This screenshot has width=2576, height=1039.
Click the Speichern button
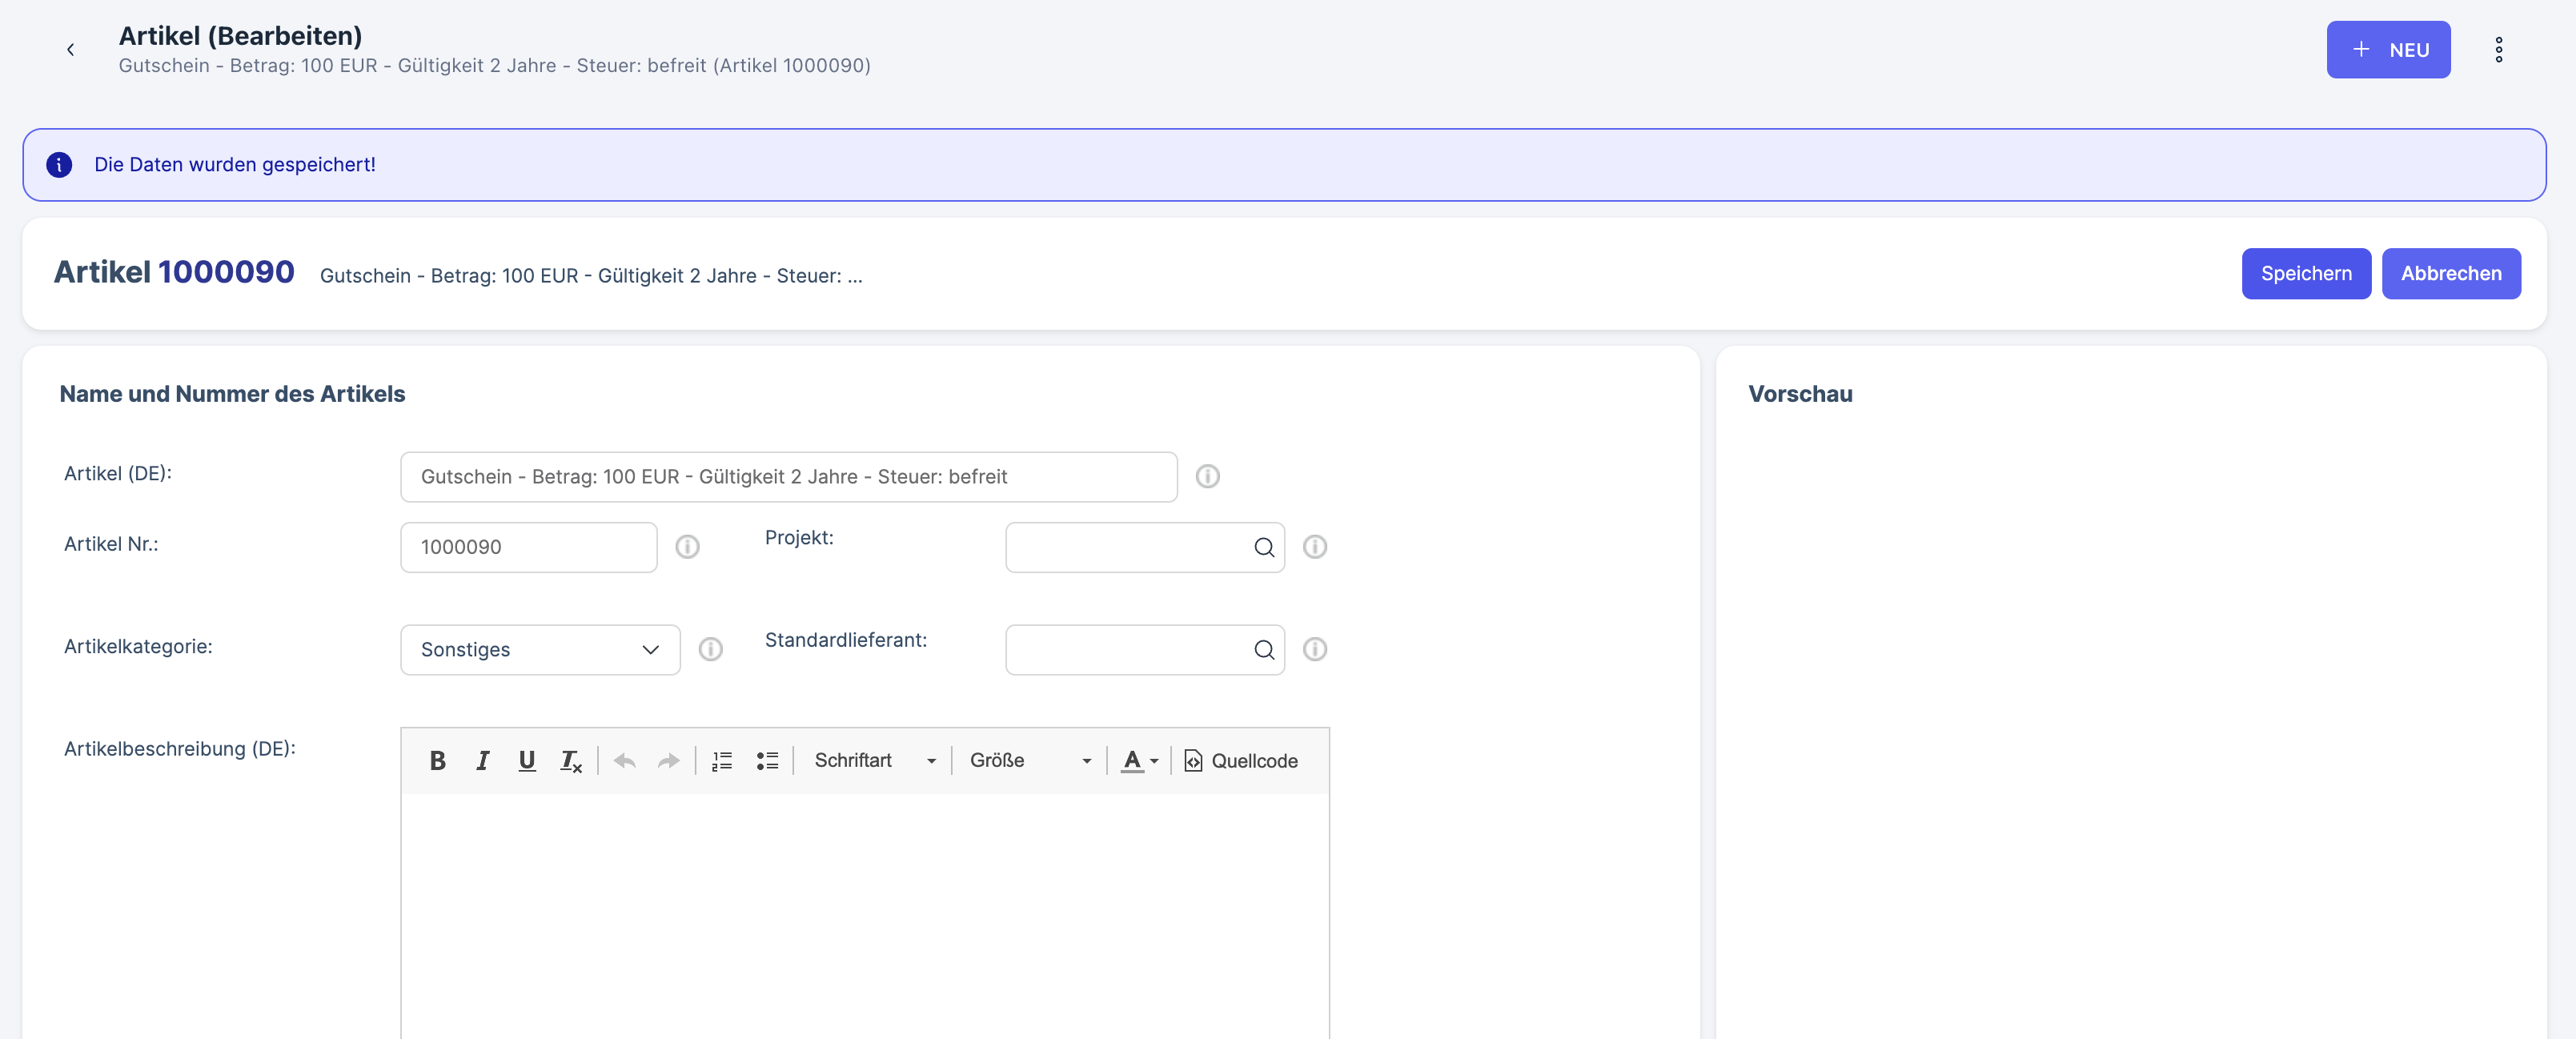click(x=2305, y=274)
